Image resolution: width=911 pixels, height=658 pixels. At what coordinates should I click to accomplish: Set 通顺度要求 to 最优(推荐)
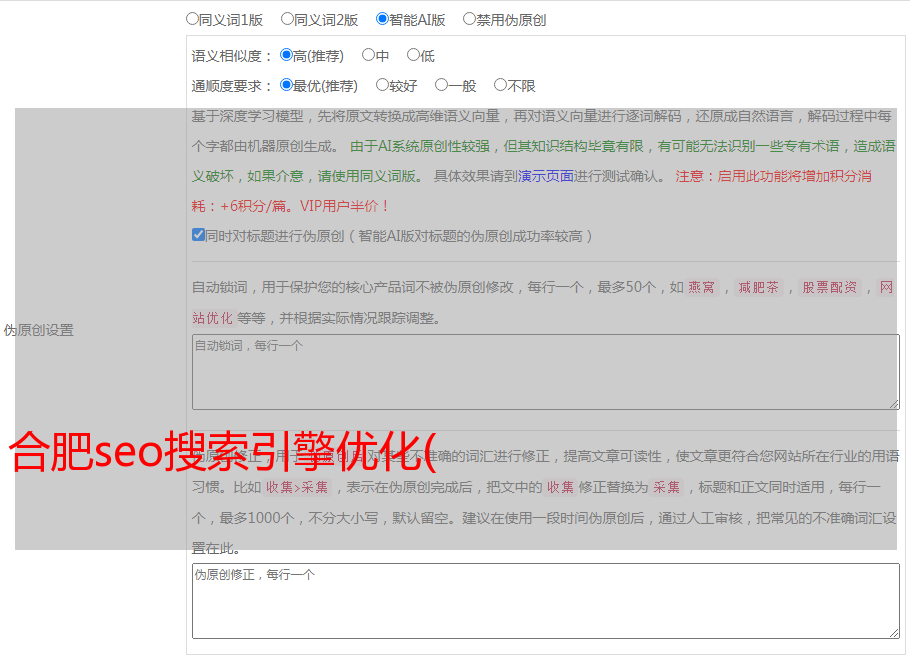(x=286, y=85)
